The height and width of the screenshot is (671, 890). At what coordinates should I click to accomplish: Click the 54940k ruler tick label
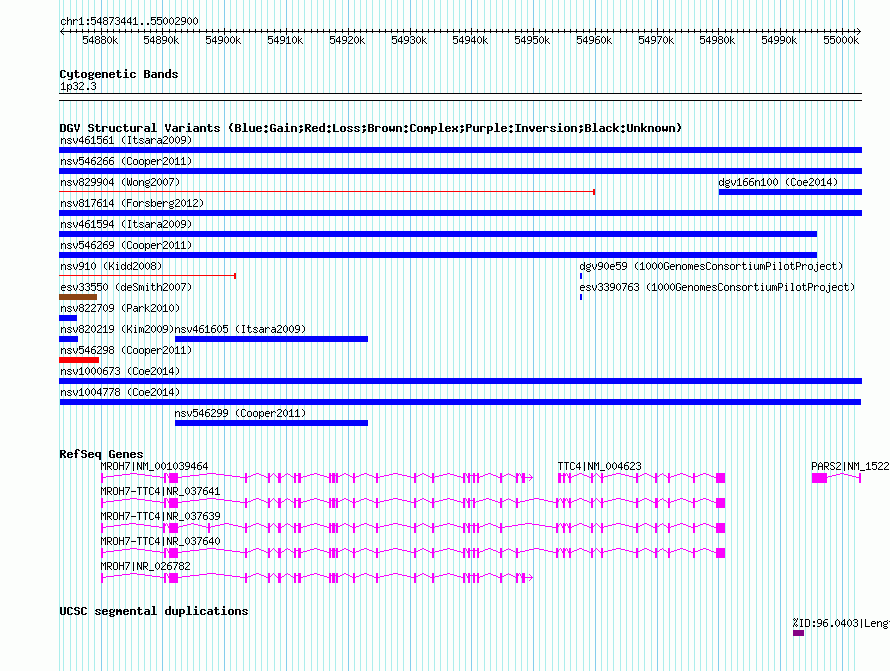tap(470, 40)
